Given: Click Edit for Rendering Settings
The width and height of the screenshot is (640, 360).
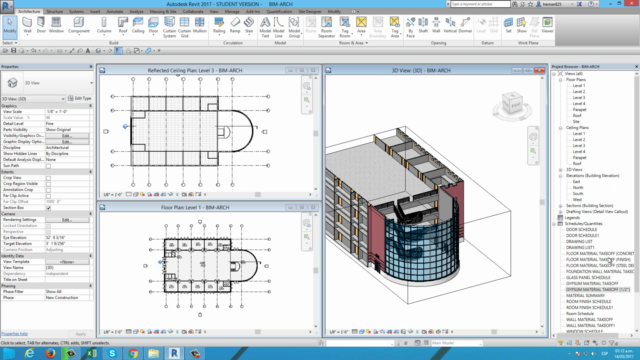Looking at the screenshot, I should (x=67, y=220).
